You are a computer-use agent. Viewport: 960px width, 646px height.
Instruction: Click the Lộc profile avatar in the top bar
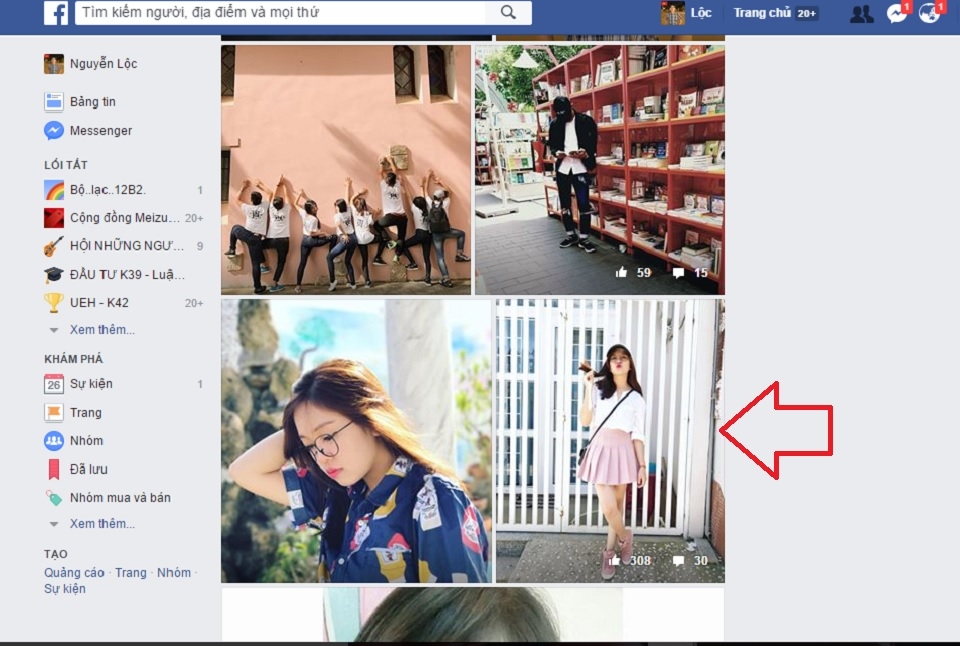673,13
